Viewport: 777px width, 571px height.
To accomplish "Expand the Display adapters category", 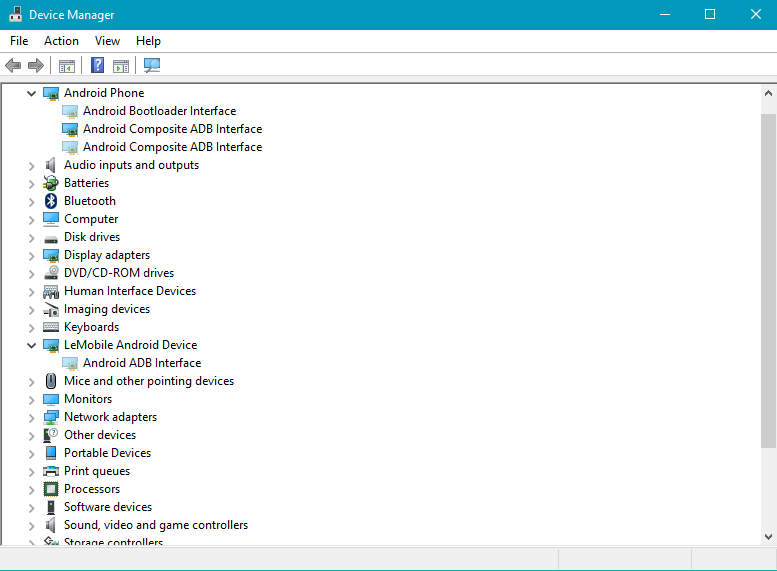I will tap(31, 255).
